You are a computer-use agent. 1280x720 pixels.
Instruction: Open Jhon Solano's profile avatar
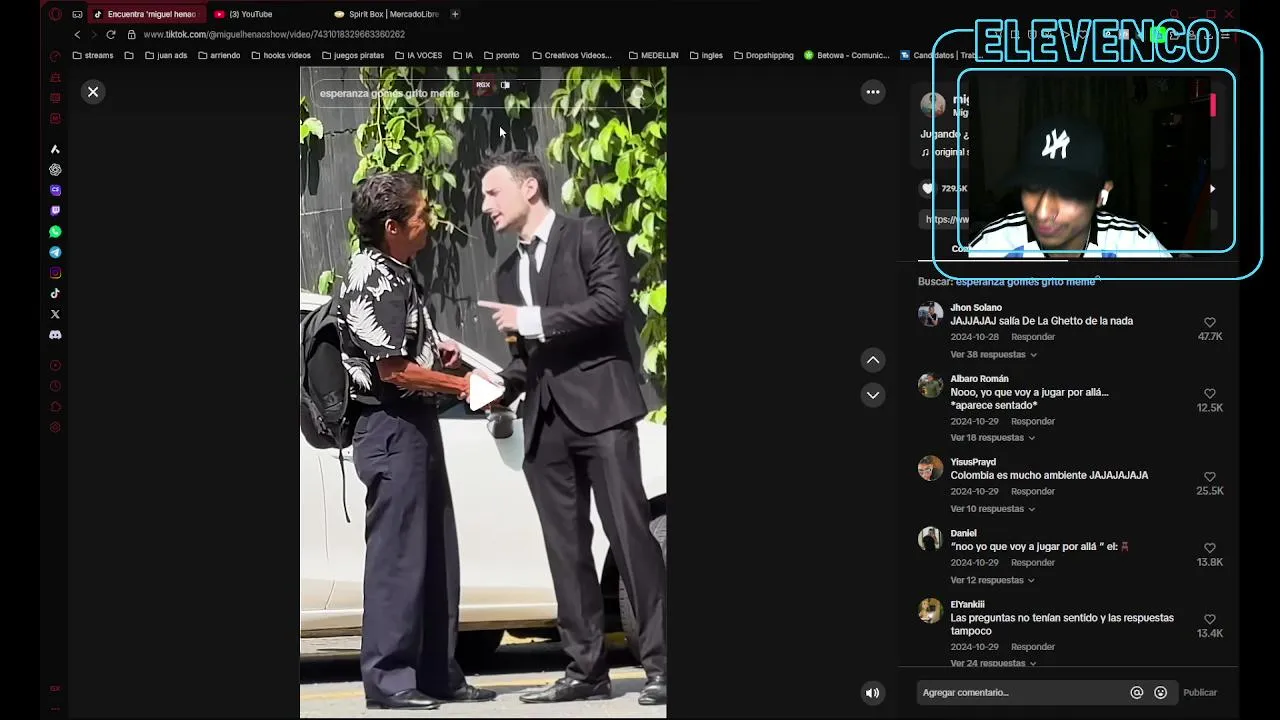click(931, 314)
